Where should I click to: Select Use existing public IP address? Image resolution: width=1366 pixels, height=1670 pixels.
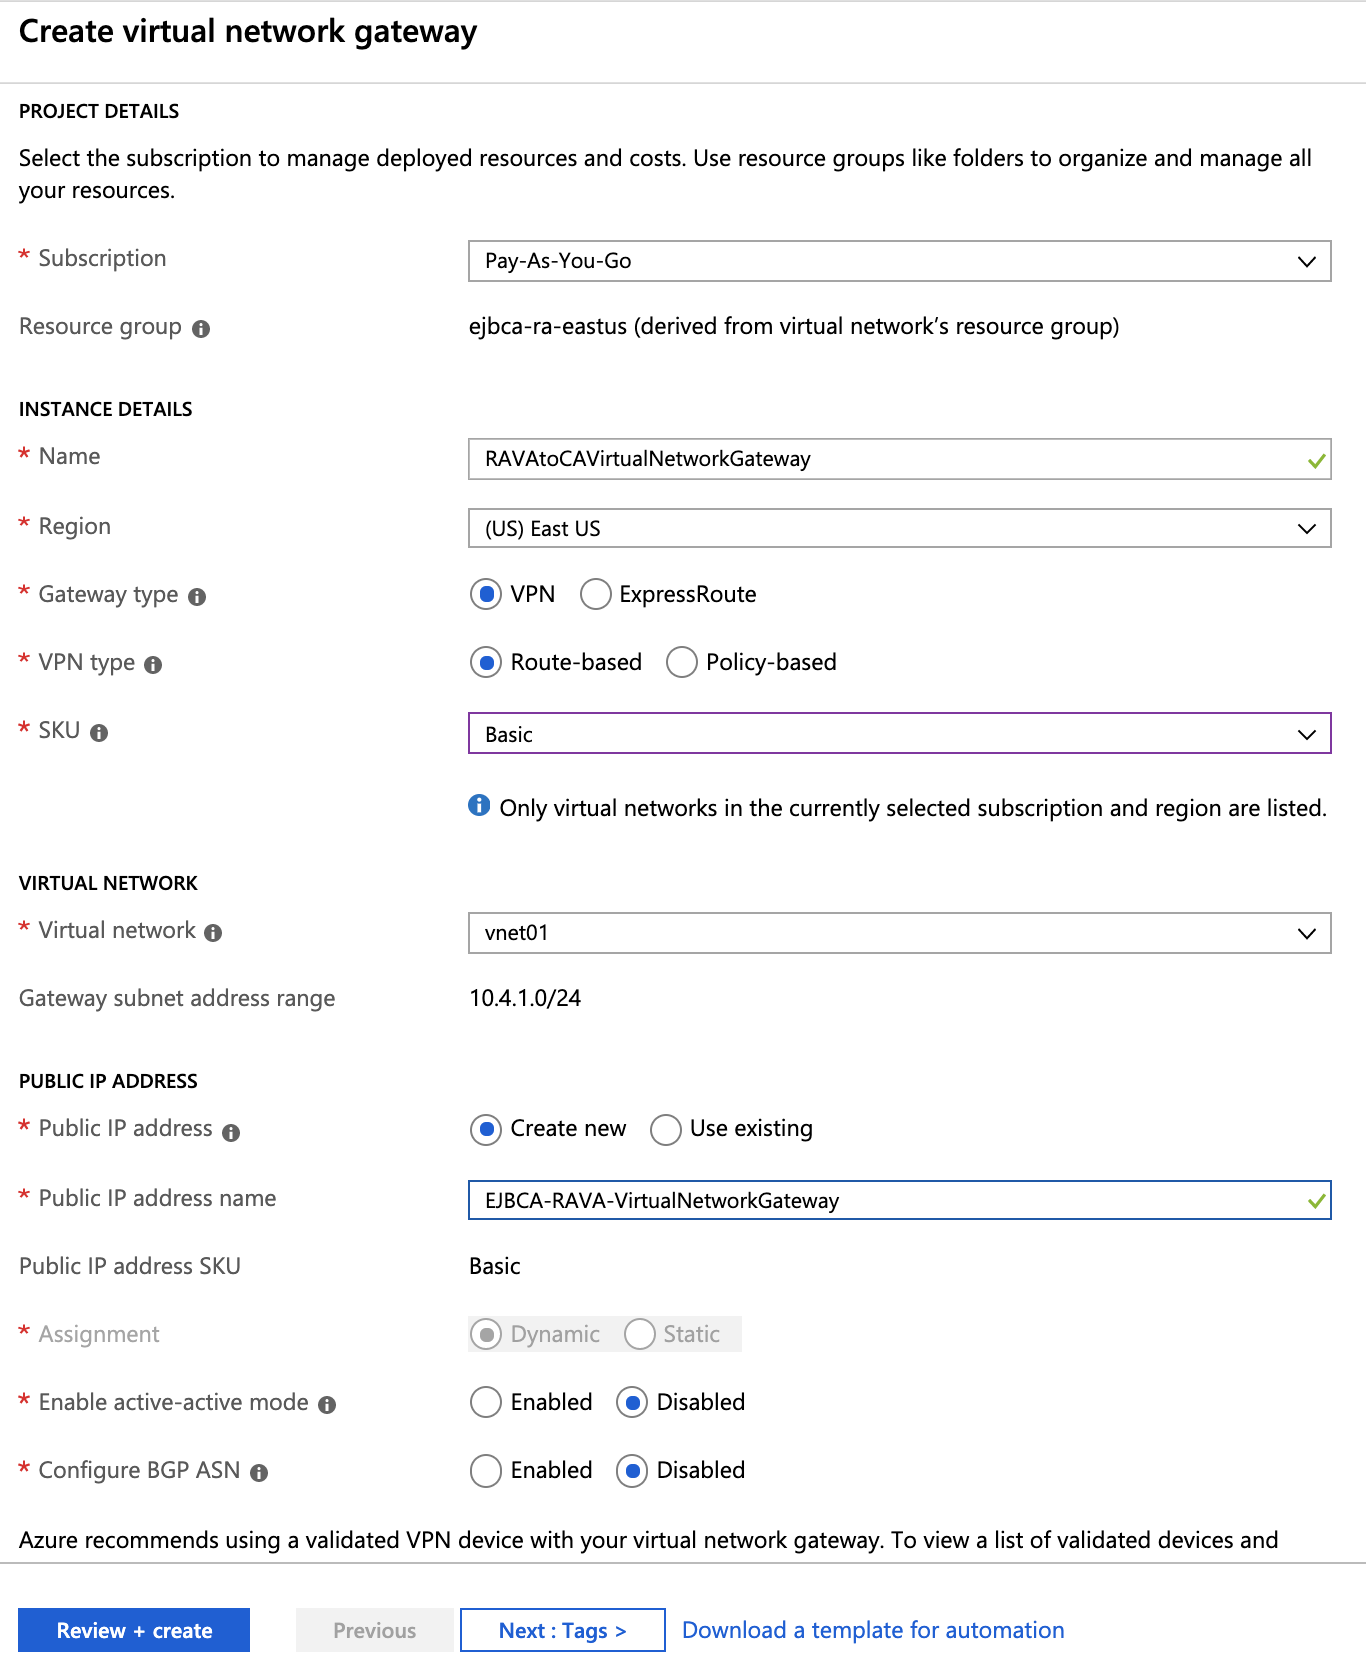pos(666,1130)
